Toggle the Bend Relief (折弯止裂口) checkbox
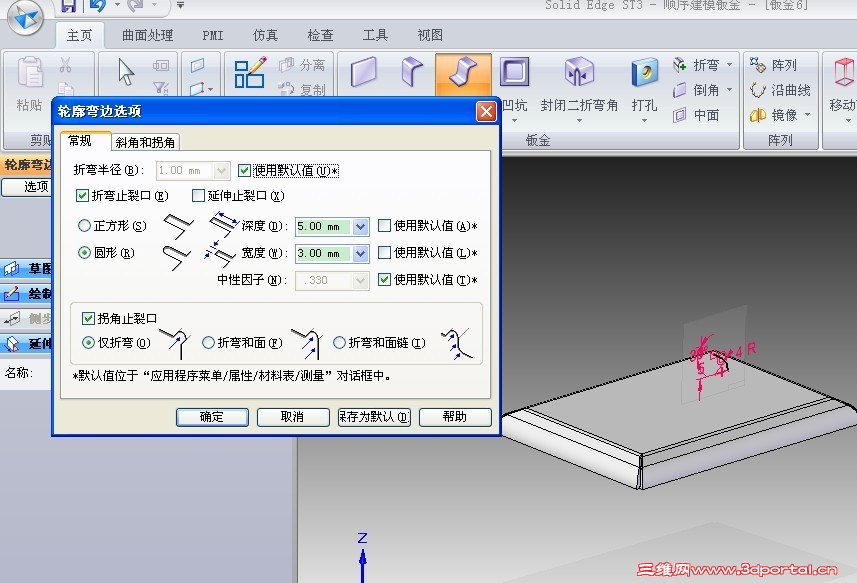Screen dimensions: 857x583 pos(82,196)
